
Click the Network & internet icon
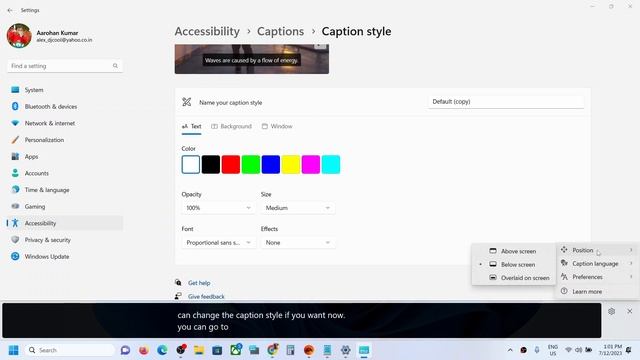click(x=15, y=123)
